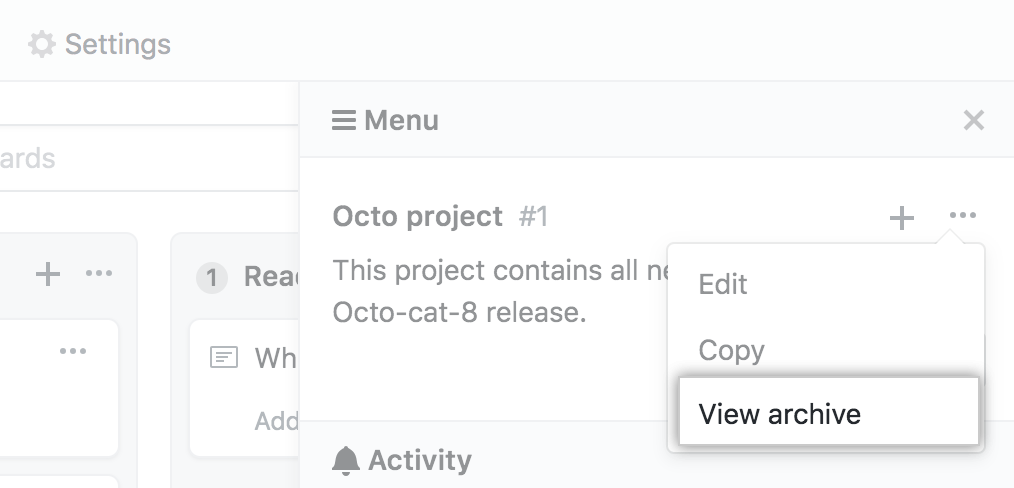Click the hamburger icon beside Menu
This screenshot has height=488, width=1014.
344,121
